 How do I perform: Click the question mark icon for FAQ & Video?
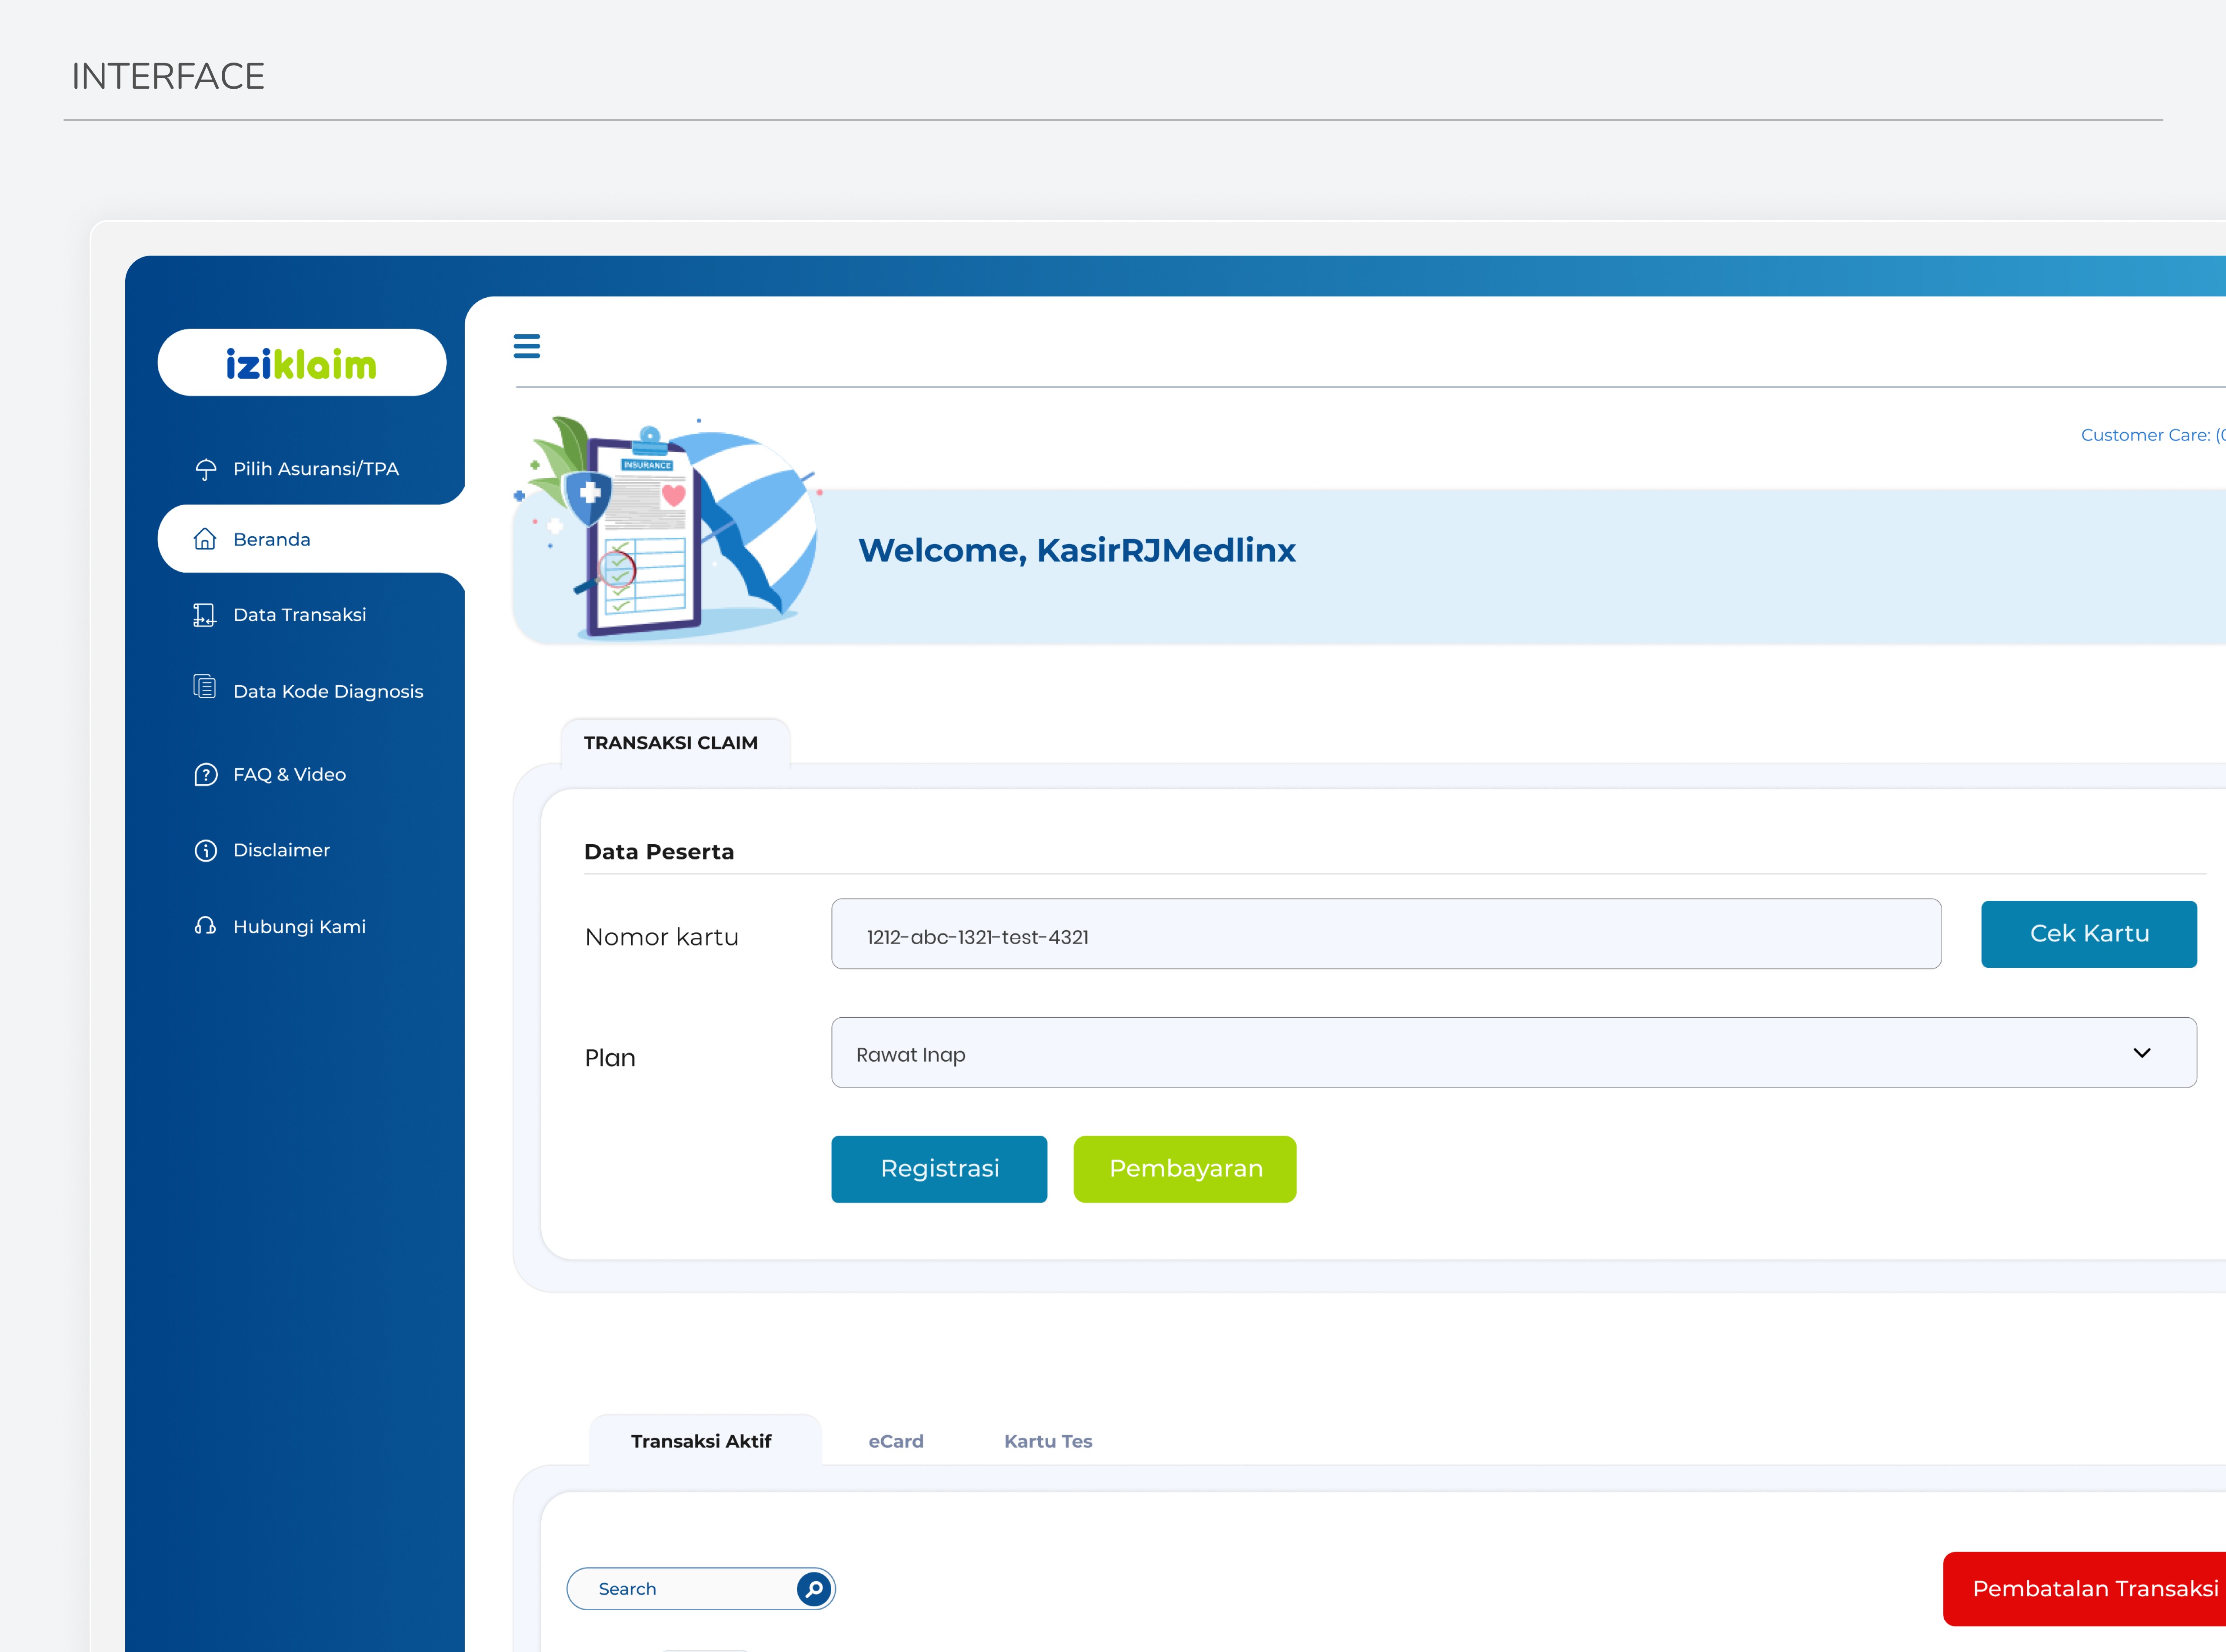[x=205, y=775]
